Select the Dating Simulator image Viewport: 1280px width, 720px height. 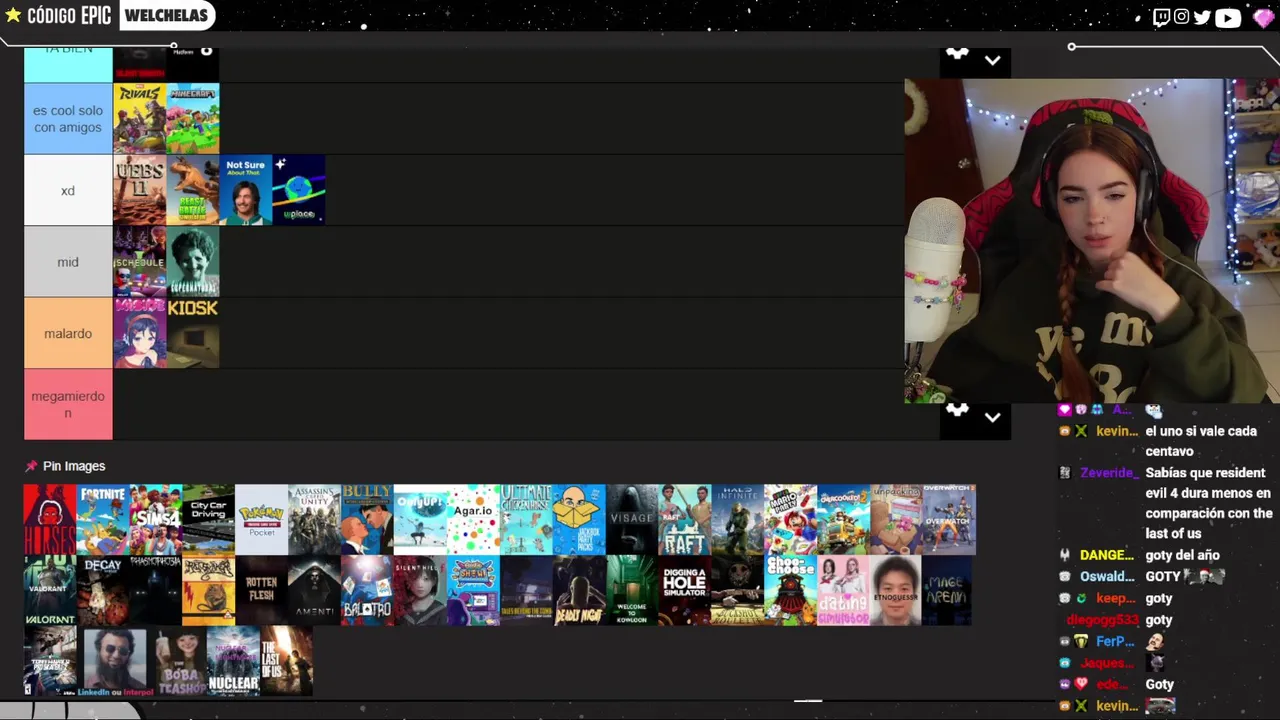(843, 591)
